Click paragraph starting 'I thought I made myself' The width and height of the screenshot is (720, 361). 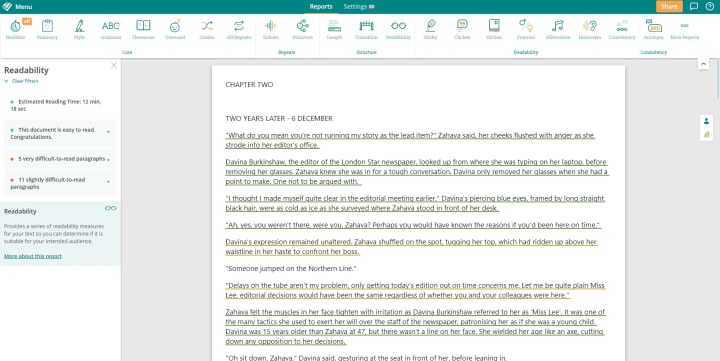(415, 203)
